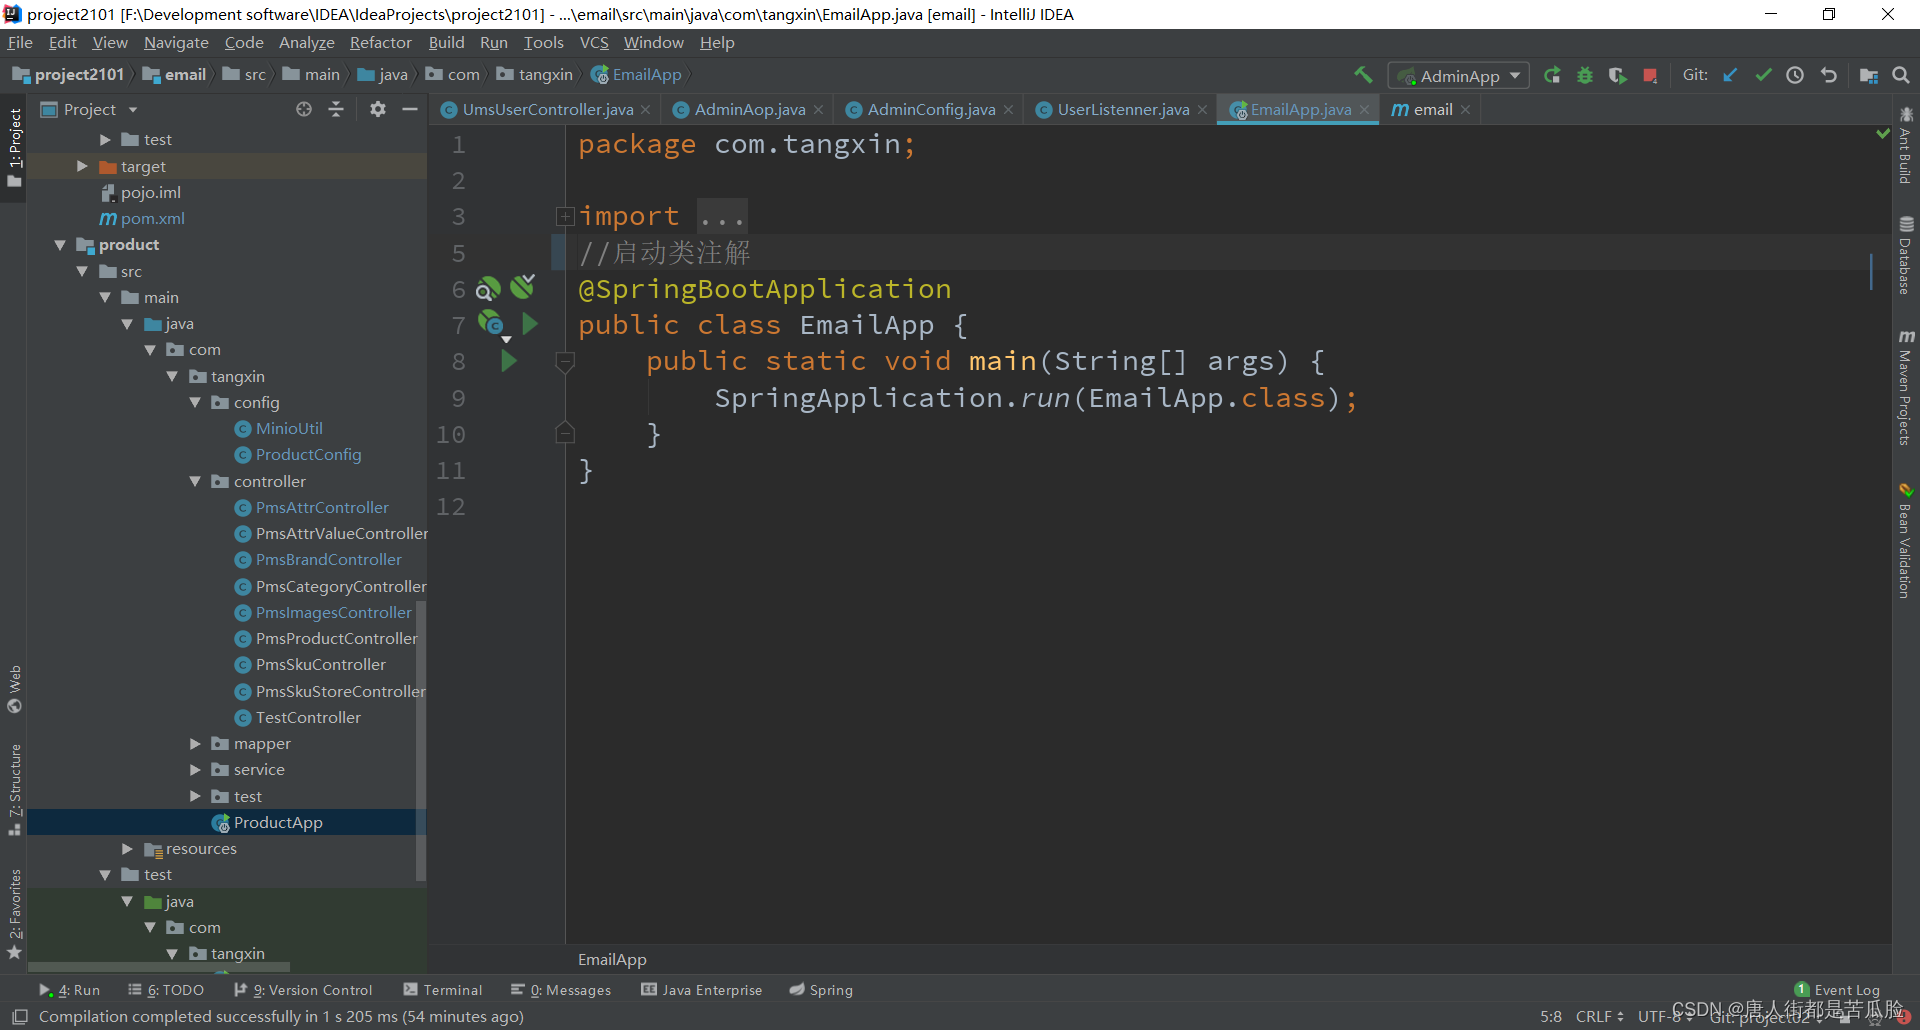Collapse the controller package
This screenshot has height=1030, width=1920.
[x=195, y=481]
